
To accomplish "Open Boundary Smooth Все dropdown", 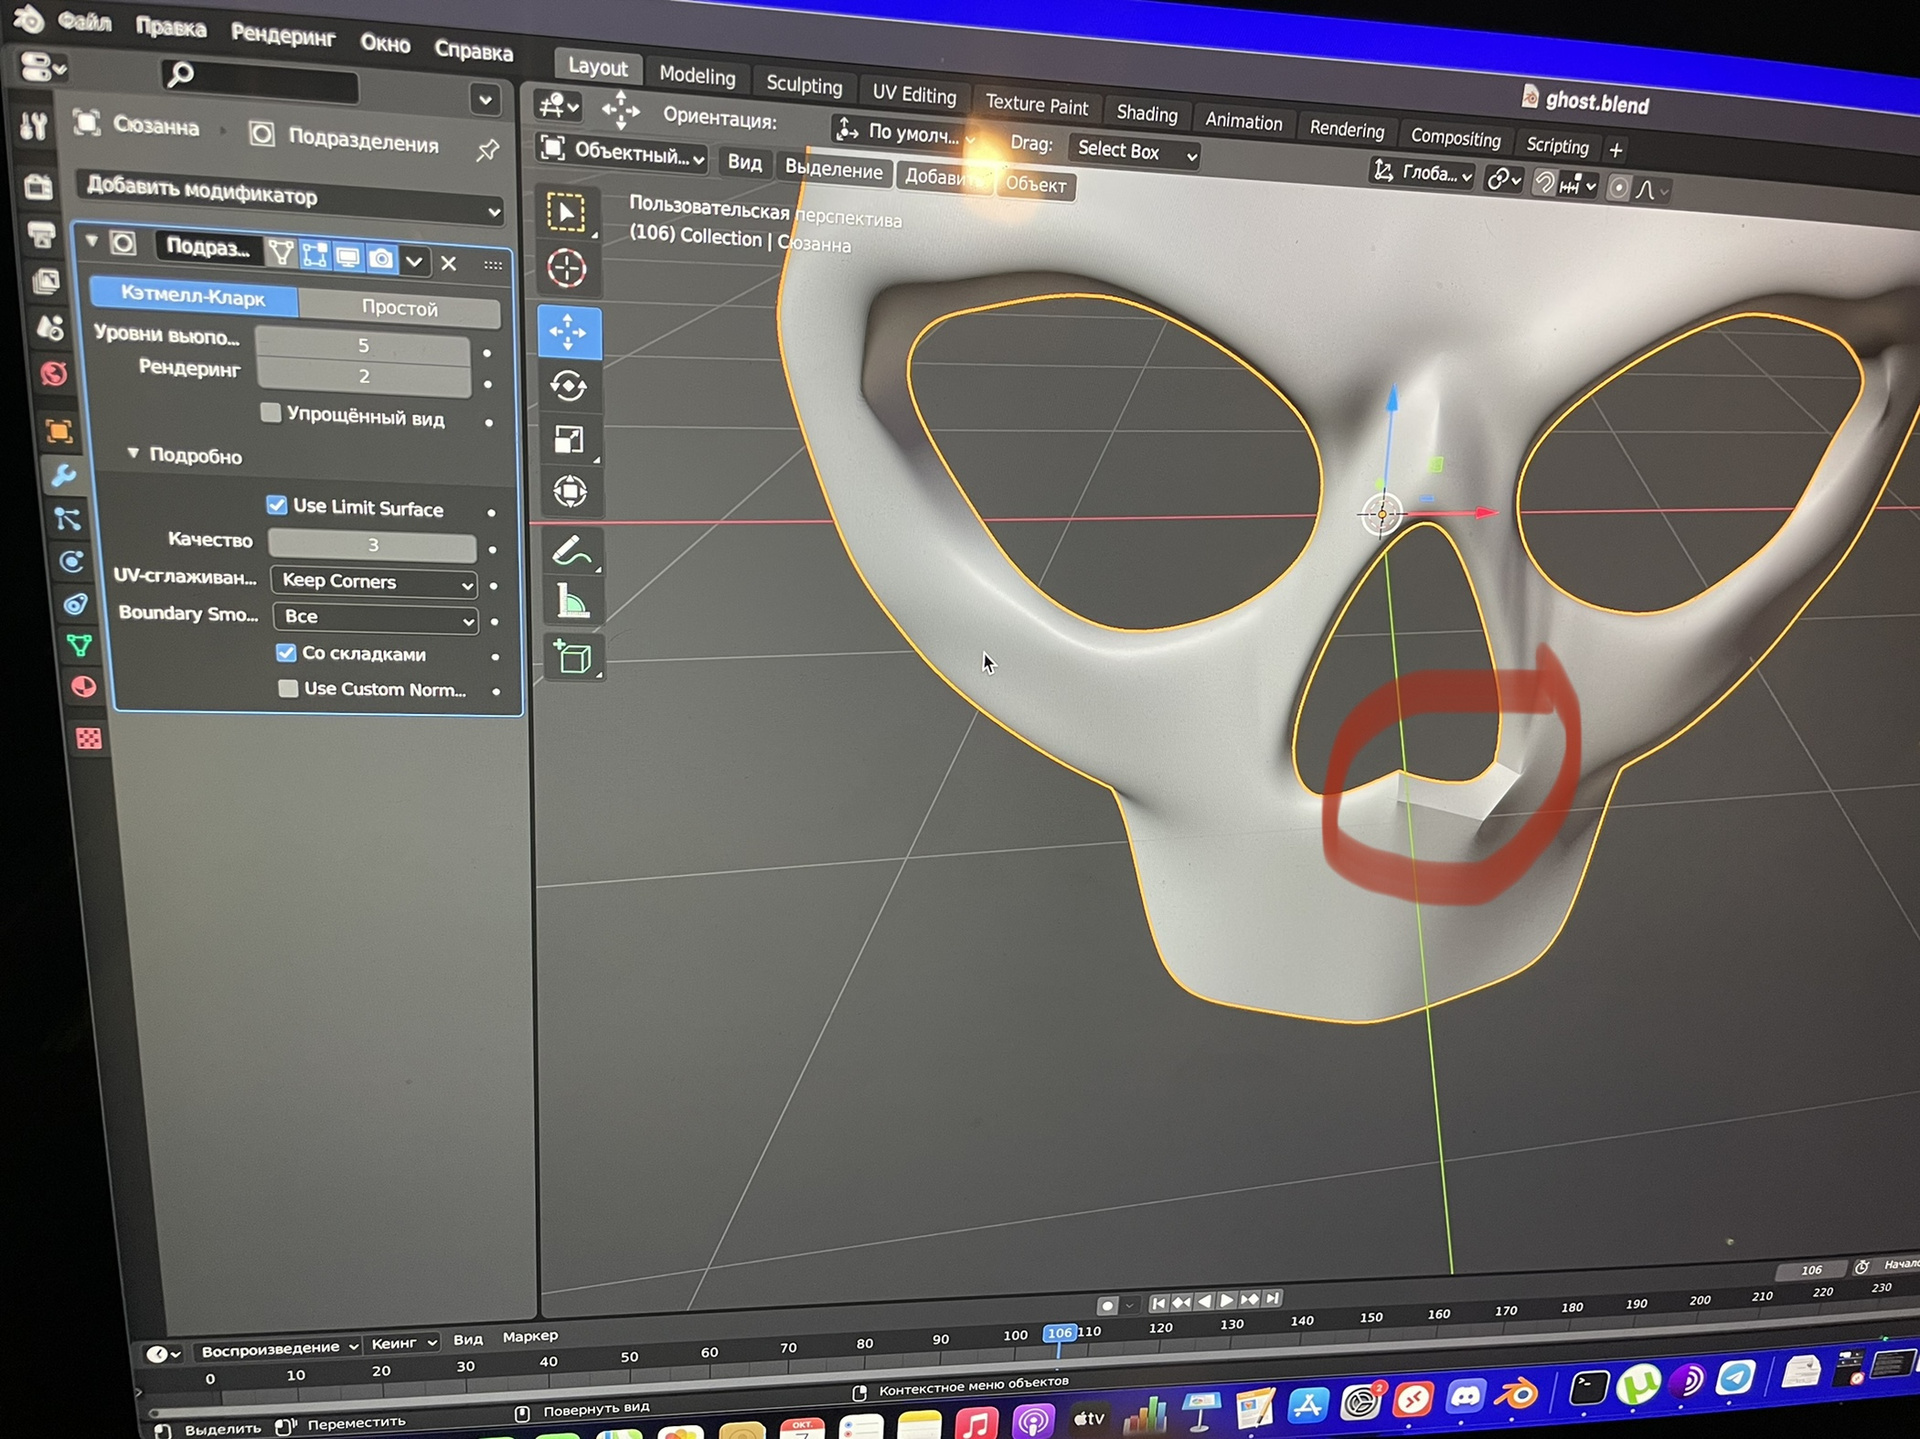I will 376,617.
